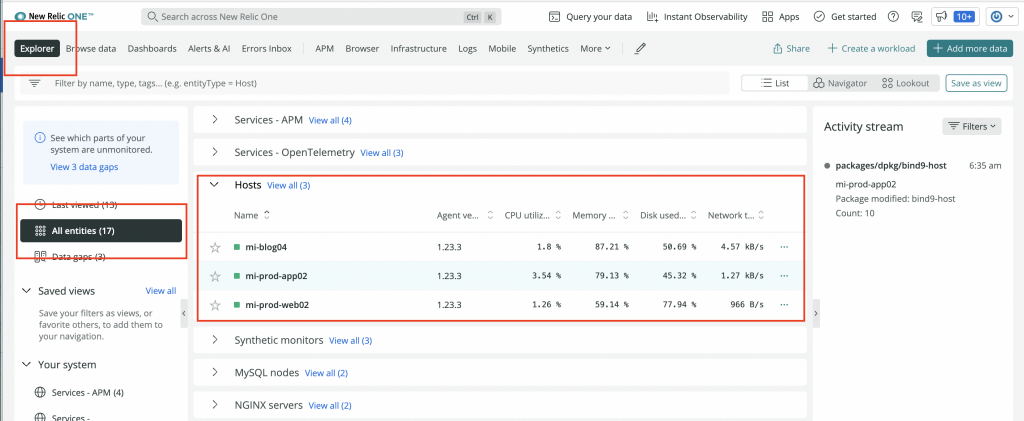
Task: Sort hosts by CPU utilization column
Action: (x=533, y=215)
